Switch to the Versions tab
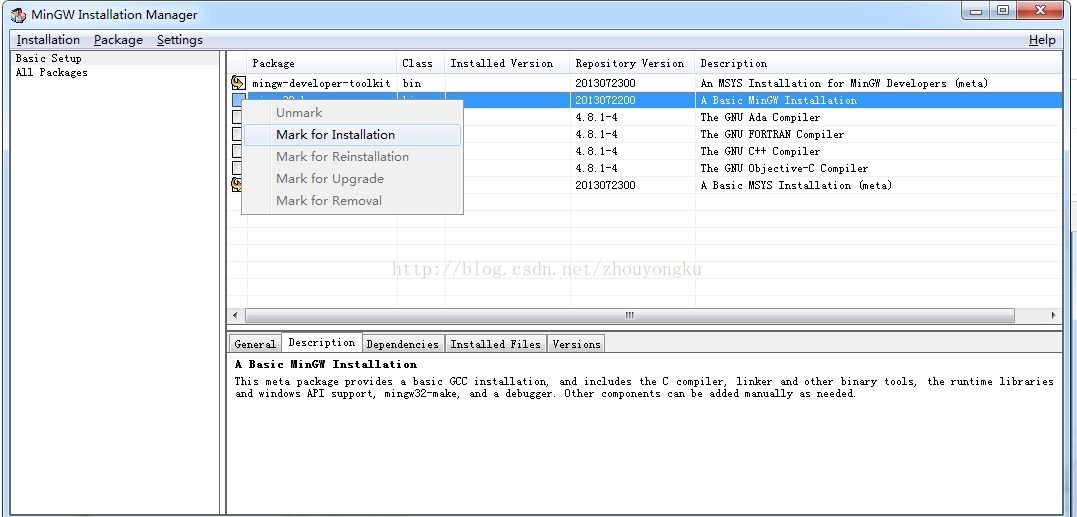This screenshot has height=517, width=1077. 576,344
